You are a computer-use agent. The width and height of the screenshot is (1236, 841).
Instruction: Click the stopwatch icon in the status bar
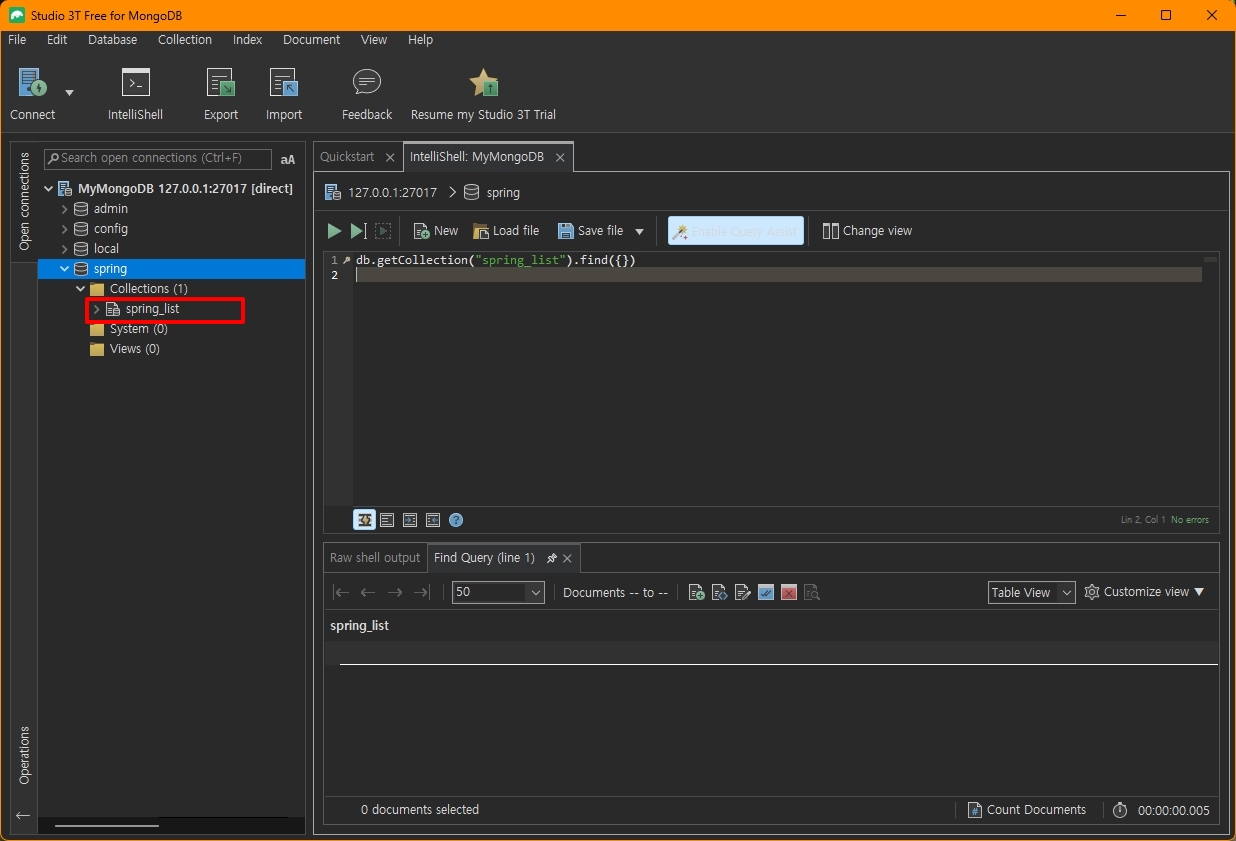(x=1120, y=810)
